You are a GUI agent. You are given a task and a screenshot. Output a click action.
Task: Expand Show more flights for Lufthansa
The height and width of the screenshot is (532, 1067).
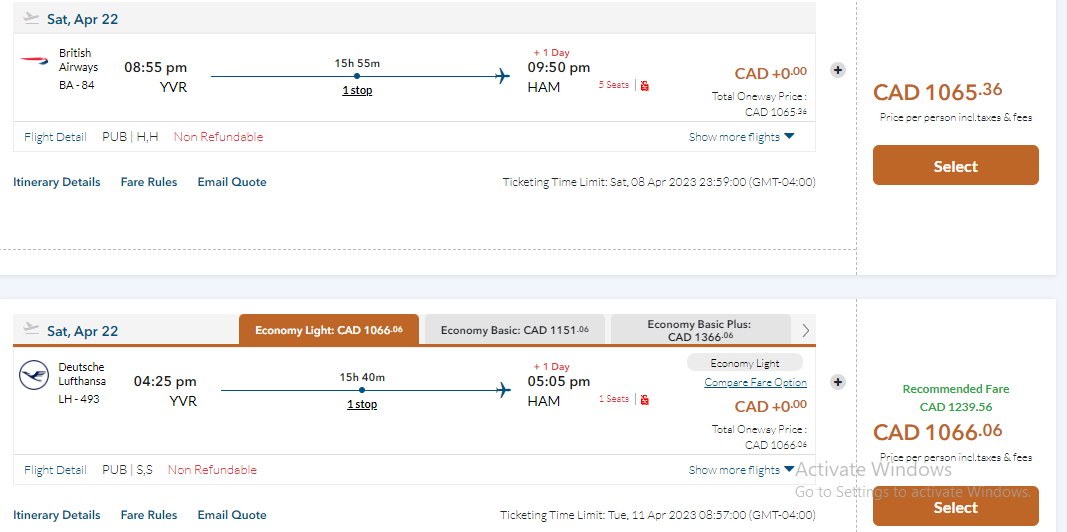tap(741, 470)
